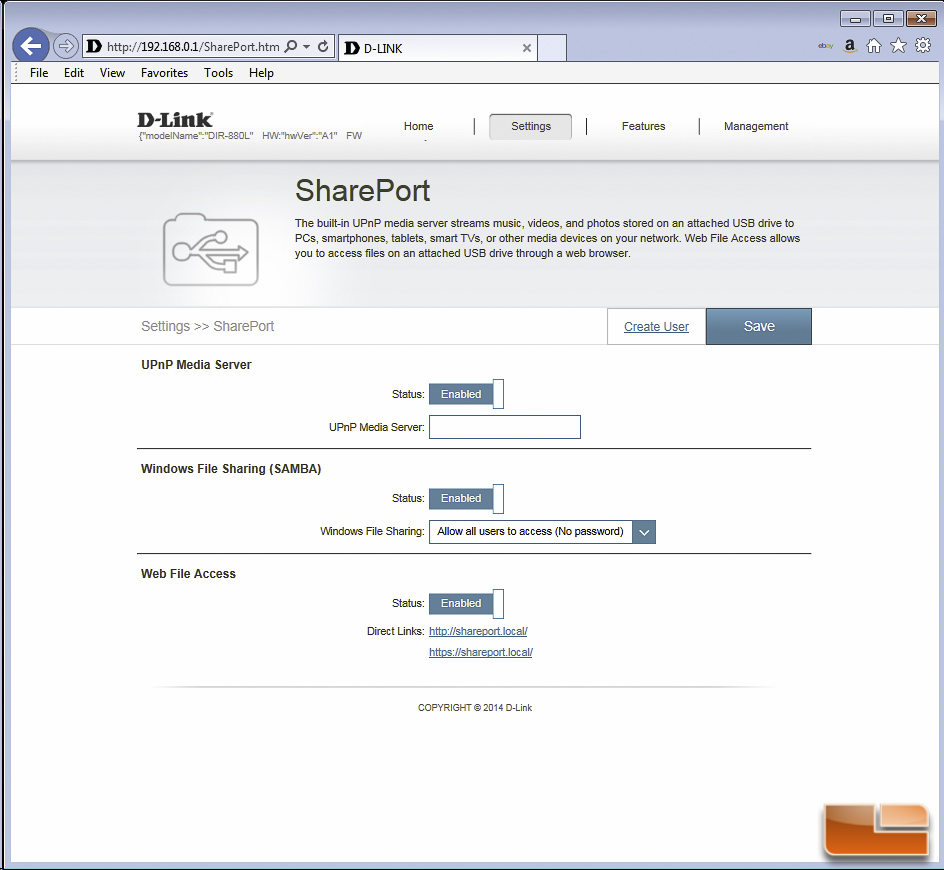This screenshot has height=870, width=944.
Task: Toggle Windows File Sharing (SAMBA) status switch
Action: (x=466, y=499)
